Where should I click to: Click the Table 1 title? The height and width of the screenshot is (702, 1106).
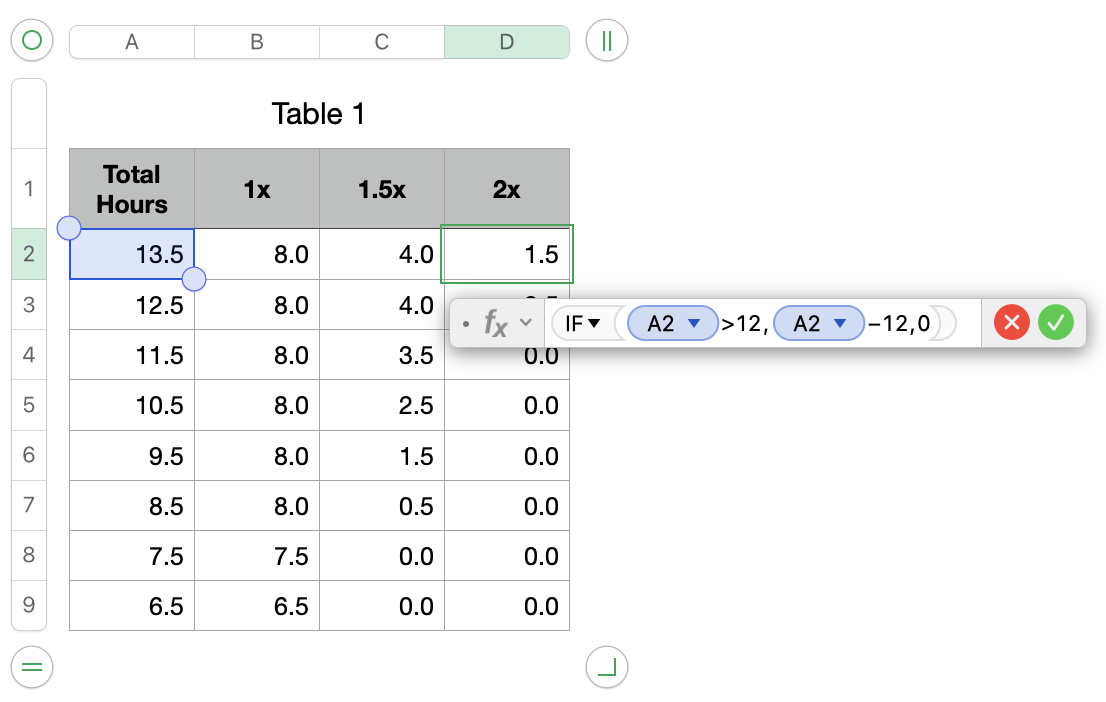[318, 114]
